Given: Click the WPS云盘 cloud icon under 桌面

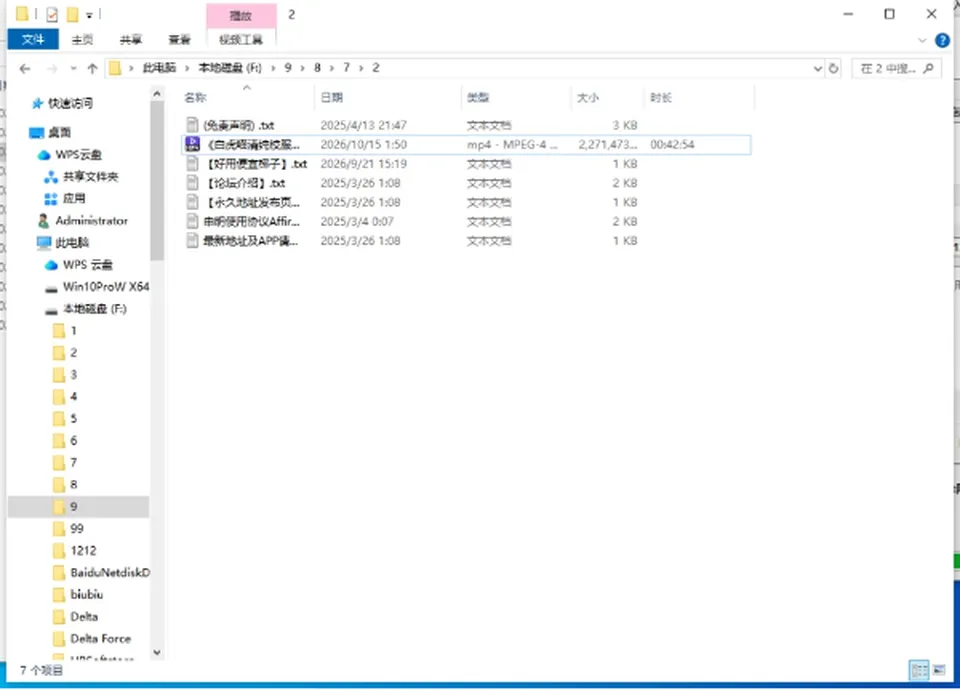Looking at the screenshot, I should coord(43,155).
